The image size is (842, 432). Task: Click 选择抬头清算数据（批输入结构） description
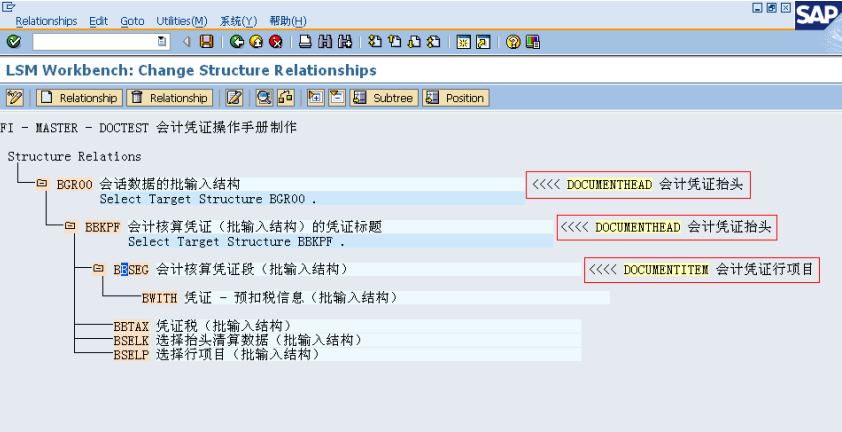click(259, 340)
